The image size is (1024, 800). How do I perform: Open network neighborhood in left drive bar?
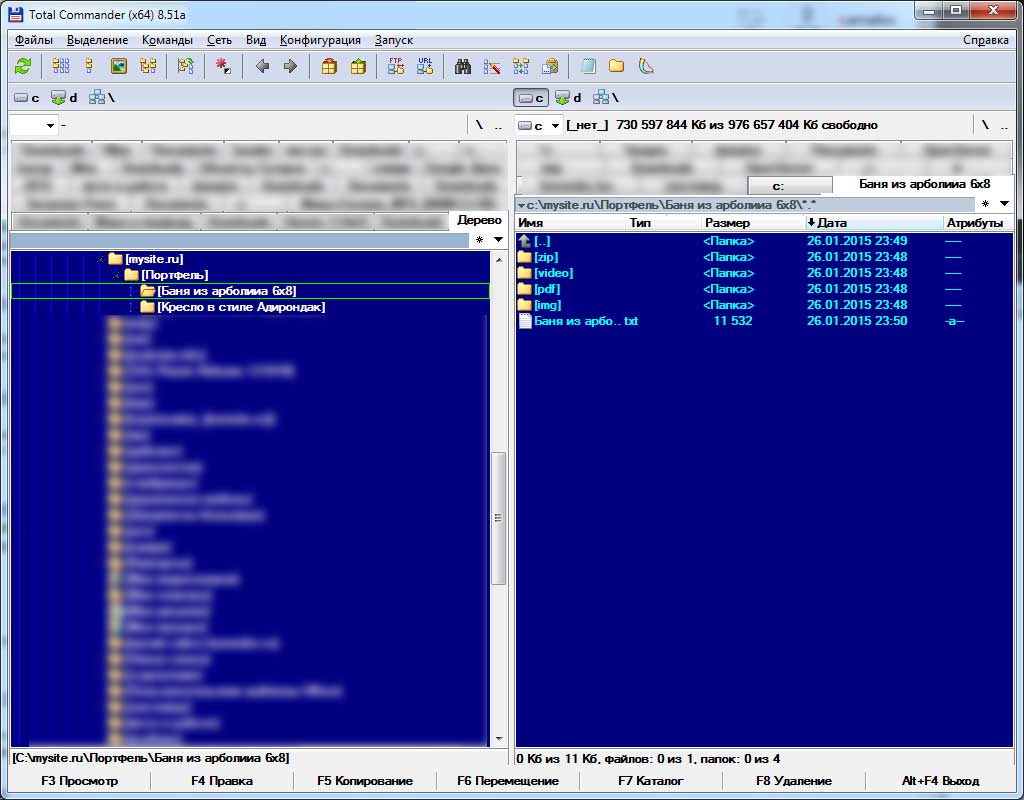pos(101,98)
